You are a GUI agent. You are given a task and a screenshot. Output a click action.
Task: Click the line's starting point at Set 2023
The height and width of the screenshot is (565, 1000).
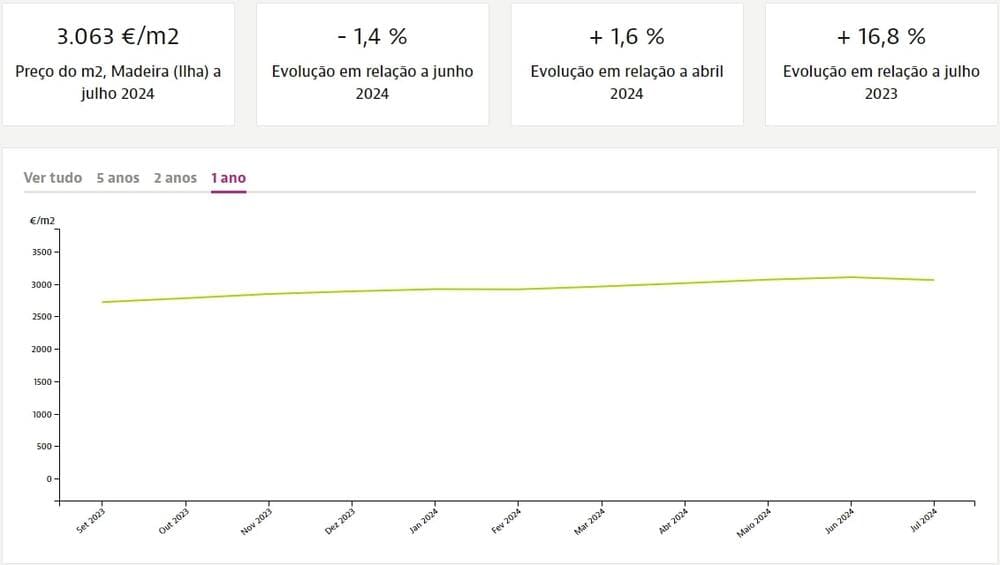103,302
